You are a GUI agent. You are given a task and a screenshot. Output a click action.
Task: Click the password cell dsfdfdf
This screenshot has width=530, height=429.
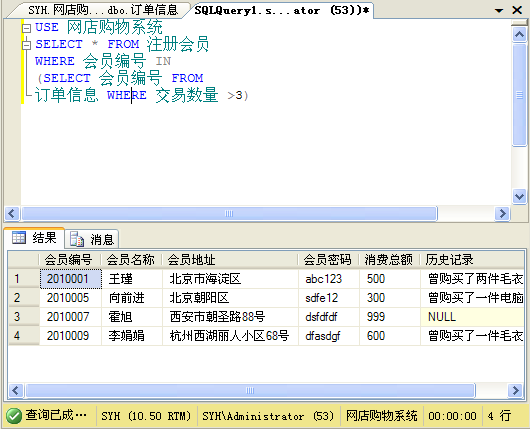pos(329,317)
